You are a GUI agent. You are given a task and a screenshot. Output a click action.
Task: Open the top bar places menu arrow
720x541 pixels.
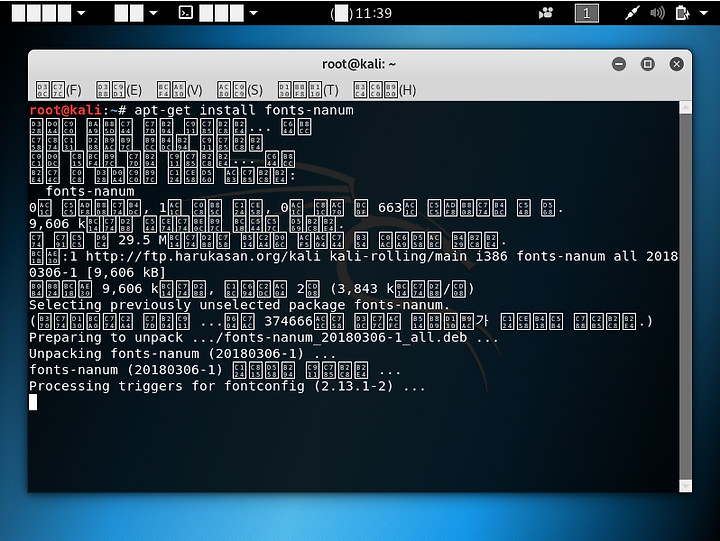tap(153, 13)
